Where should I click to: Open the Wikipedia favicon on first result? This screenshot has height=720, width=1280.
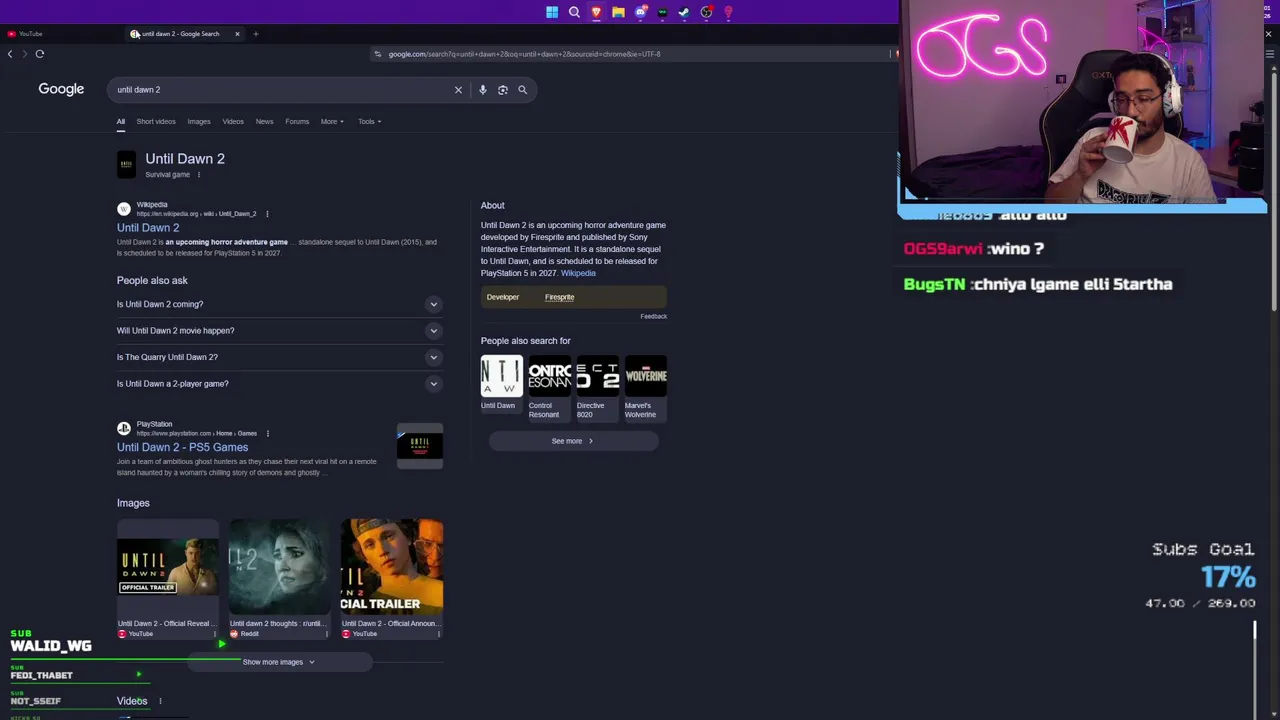click(x=124, y=209)
